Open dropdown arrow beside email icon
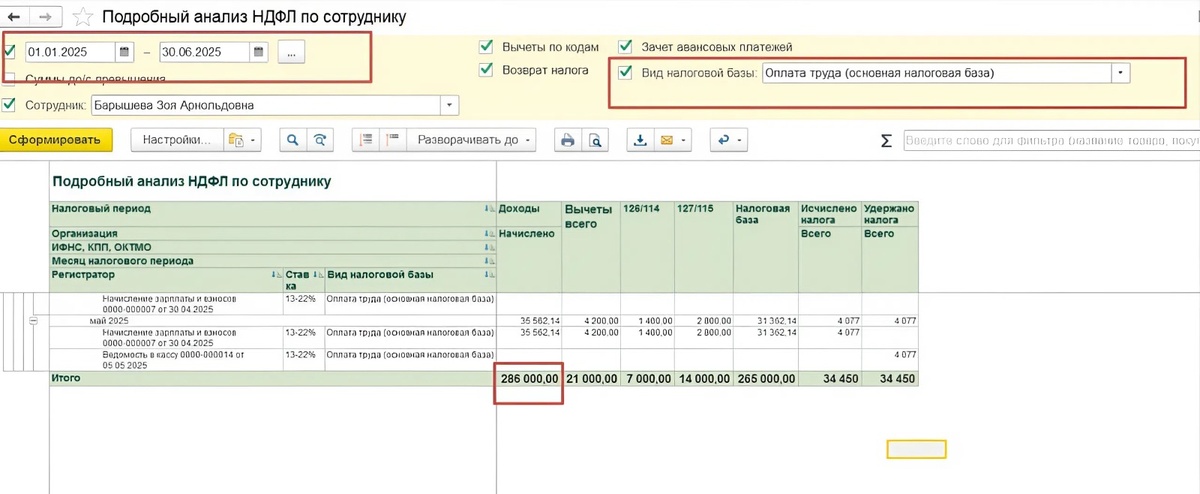Image resolution: width=1200 pixels, height=494 pixels. [684, 140]
